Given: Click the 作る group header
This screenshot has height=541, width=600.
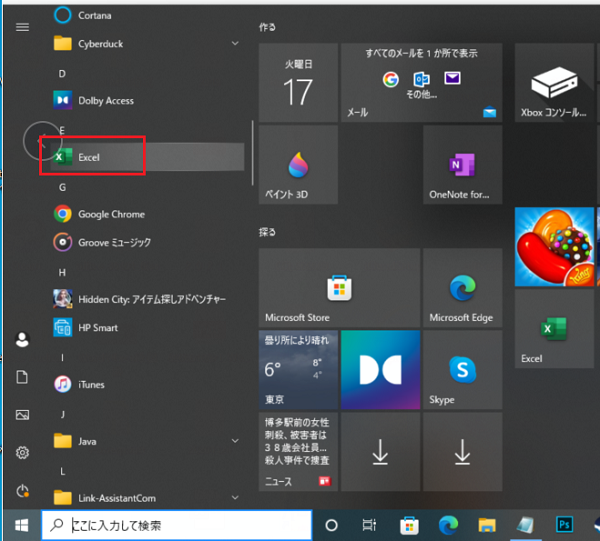Looking at the screenshot, I should click(x=267, y=27).
